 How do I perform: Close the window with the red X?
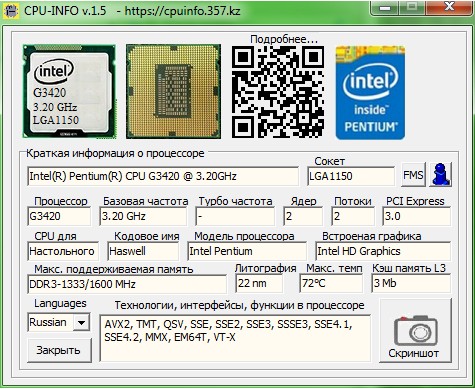tap(450, 7)
